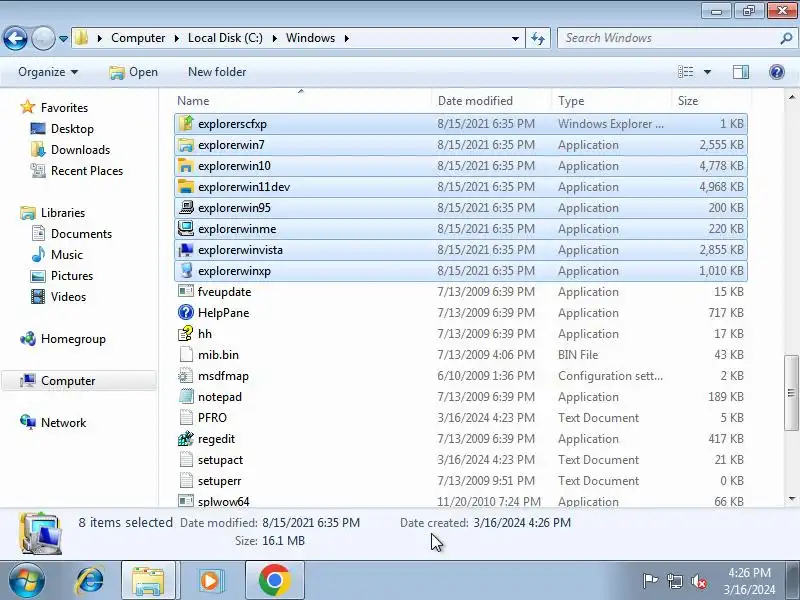Open the dropdown arrow after Windows in breadcrumb

(x=346, y=38)
